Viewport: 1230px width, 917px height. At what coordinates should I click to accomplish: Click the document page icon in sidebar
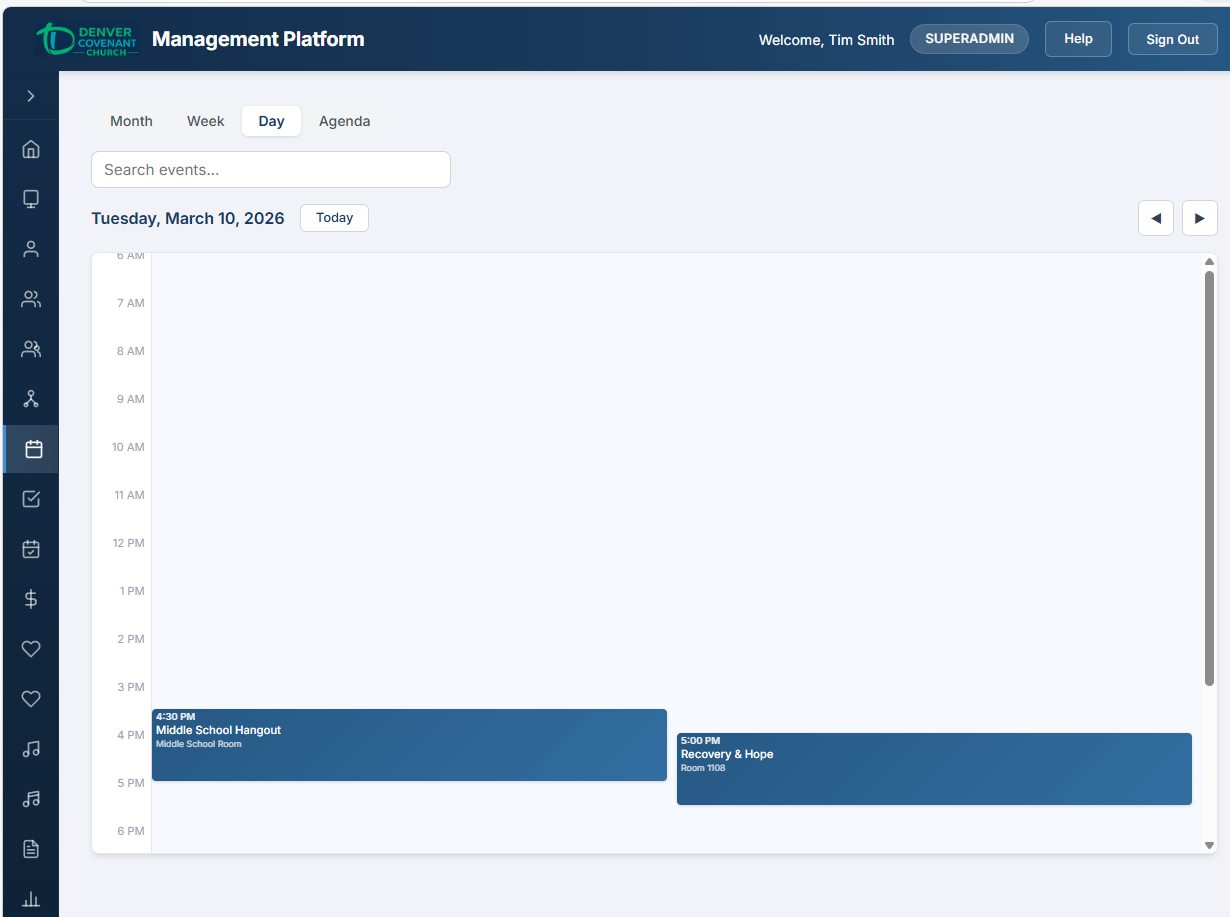click(31, 849)
